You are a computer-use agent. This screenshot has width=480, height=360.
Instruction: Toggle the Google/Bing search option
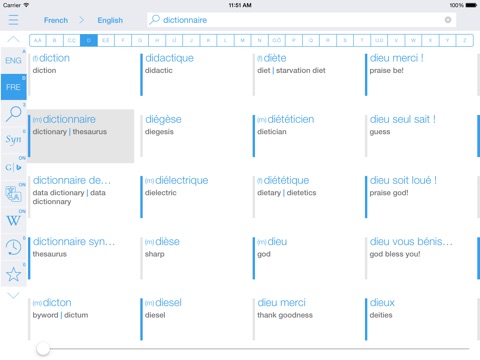point(14,167)
